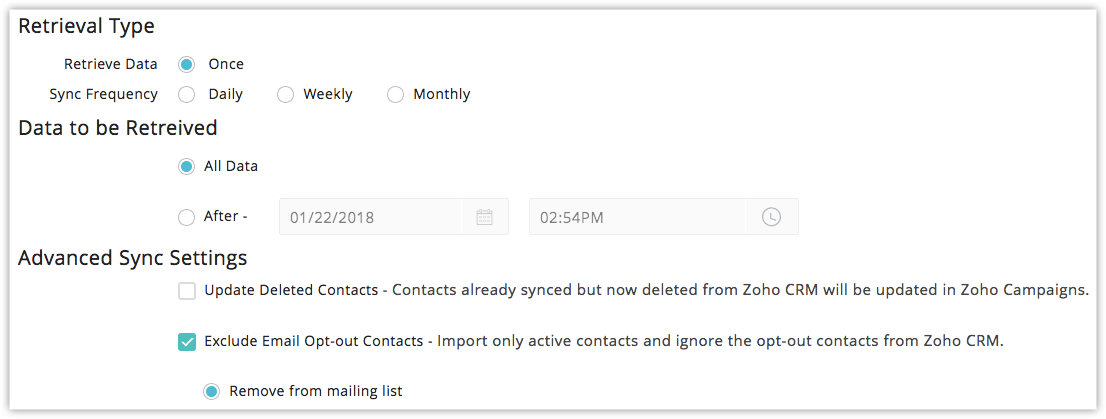
Task: Select Remove from mailing list option
Action: pyautogui.click(x=212, y=391)
